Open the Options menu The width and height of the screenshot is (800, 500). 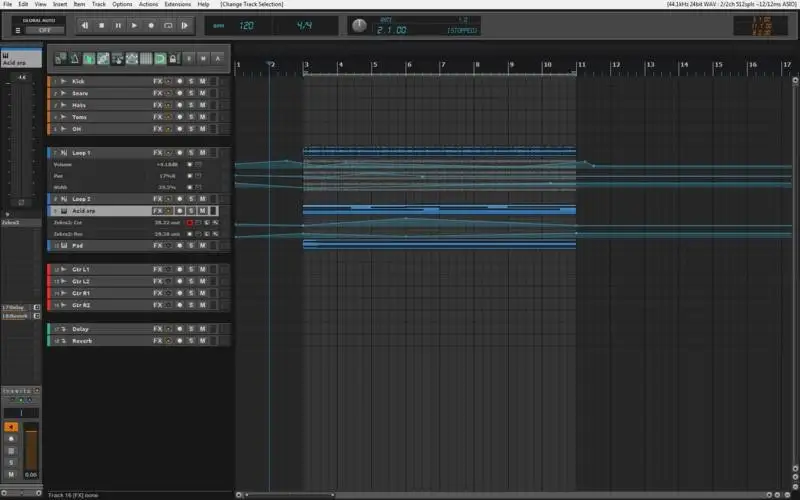122,4
